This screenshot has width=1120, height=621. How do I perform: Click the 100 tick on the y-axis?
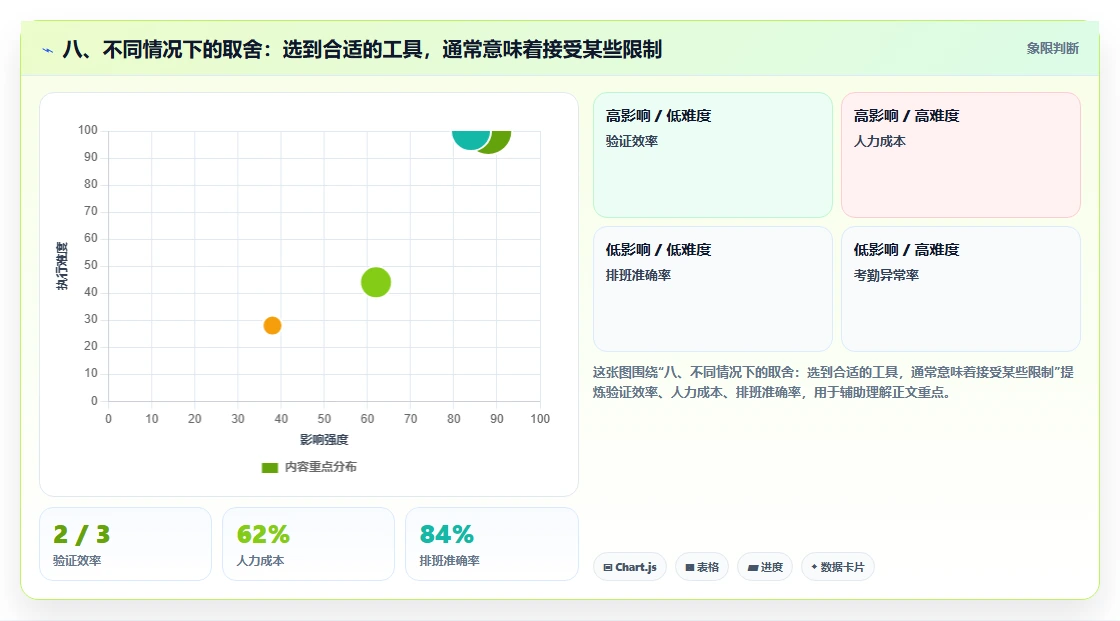88,130
